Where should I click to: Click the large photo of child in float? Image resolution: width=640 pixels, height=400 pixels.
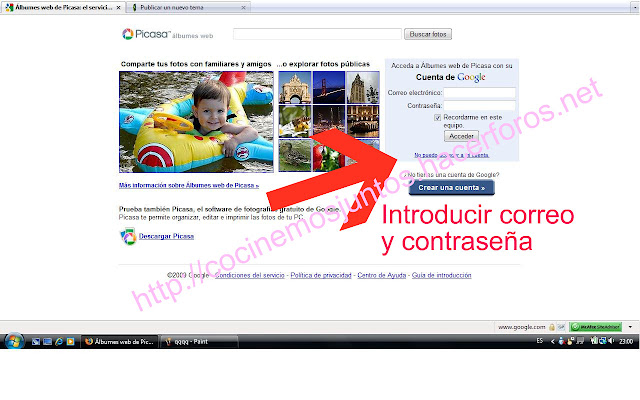point(196,122)
